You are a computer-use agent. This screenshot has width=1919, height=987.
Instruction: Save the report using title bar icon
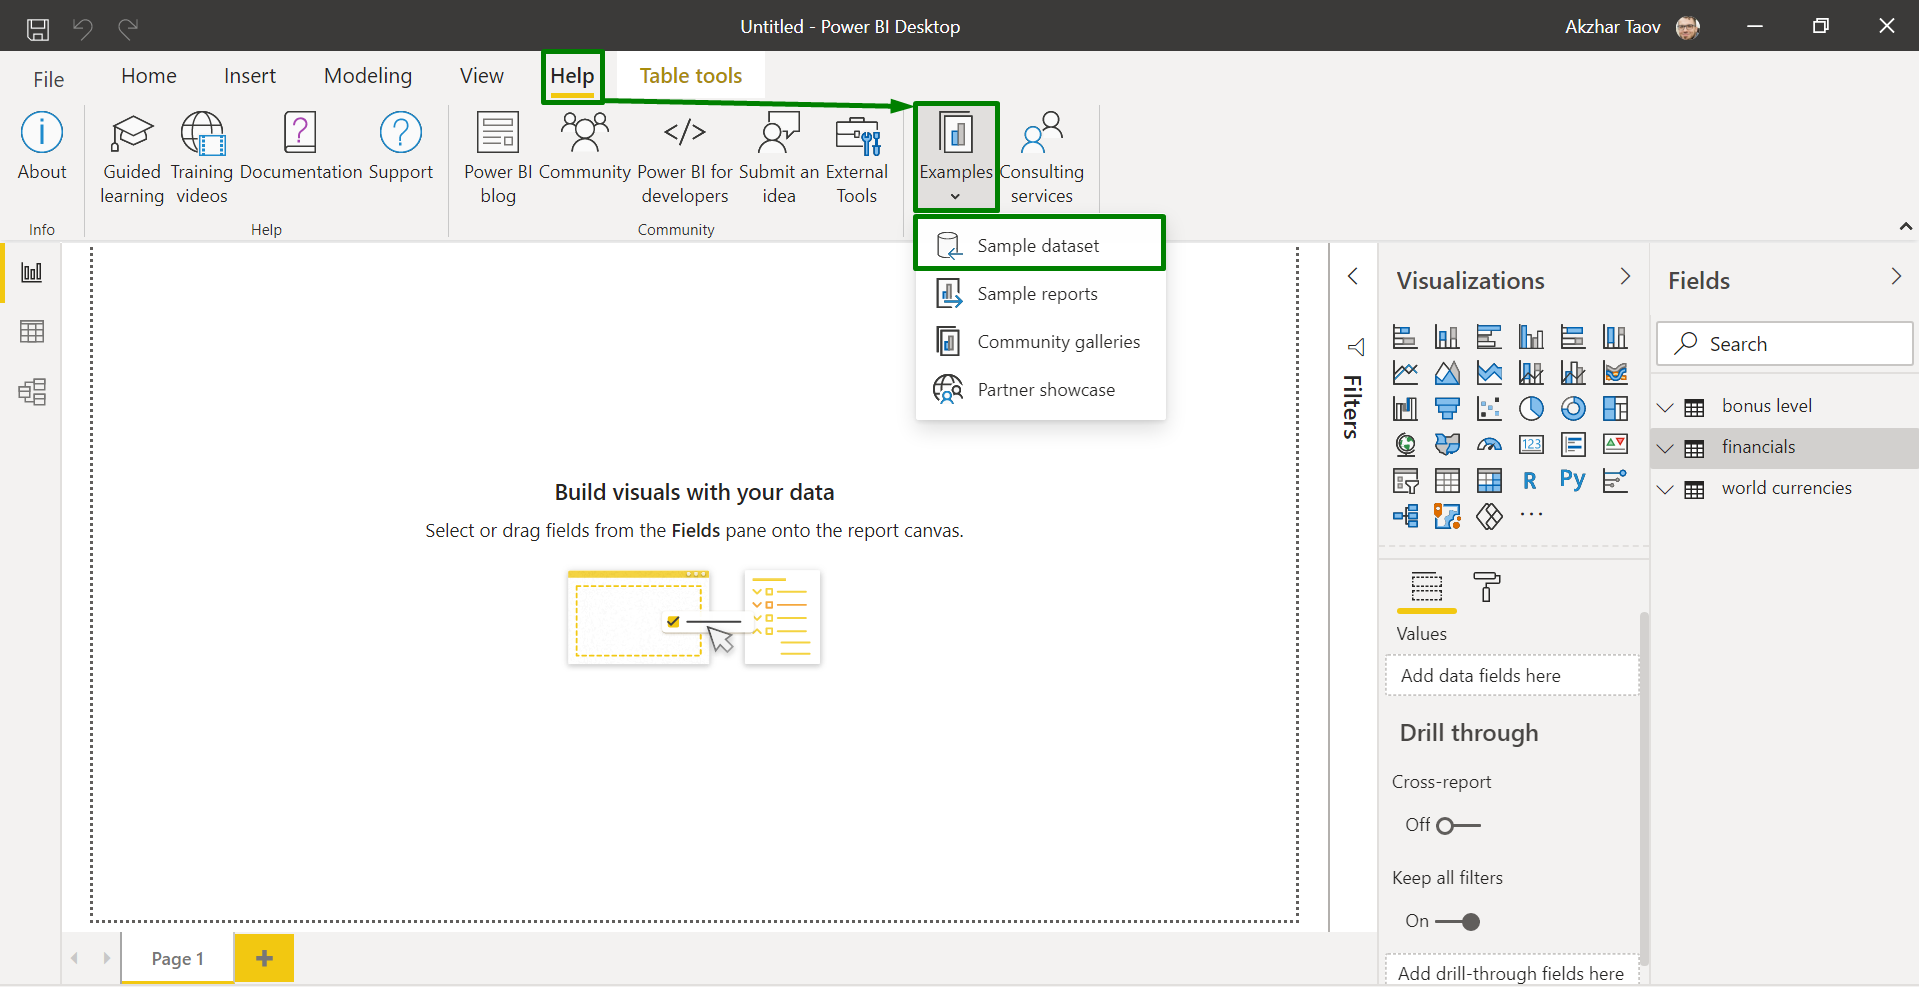coord(38,28)
